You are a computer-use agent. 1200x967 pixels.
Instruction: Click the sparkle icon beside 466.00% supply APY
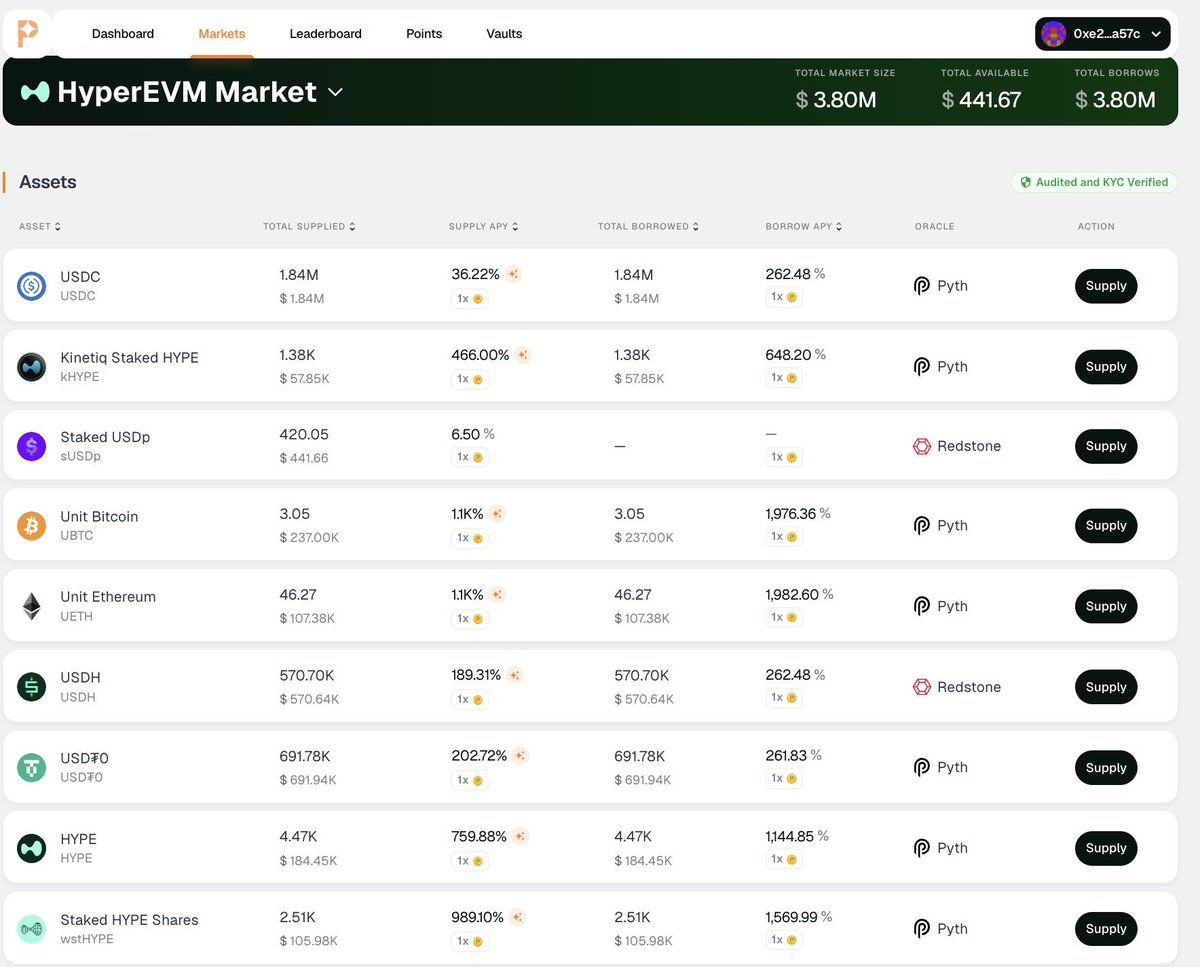(521, 355)
